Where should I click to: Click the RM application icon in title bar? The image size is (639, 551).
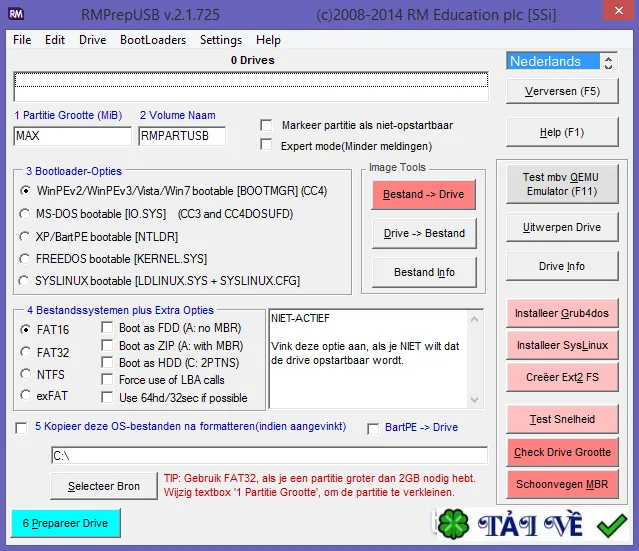pyautogui.click(x=16, y=14)
